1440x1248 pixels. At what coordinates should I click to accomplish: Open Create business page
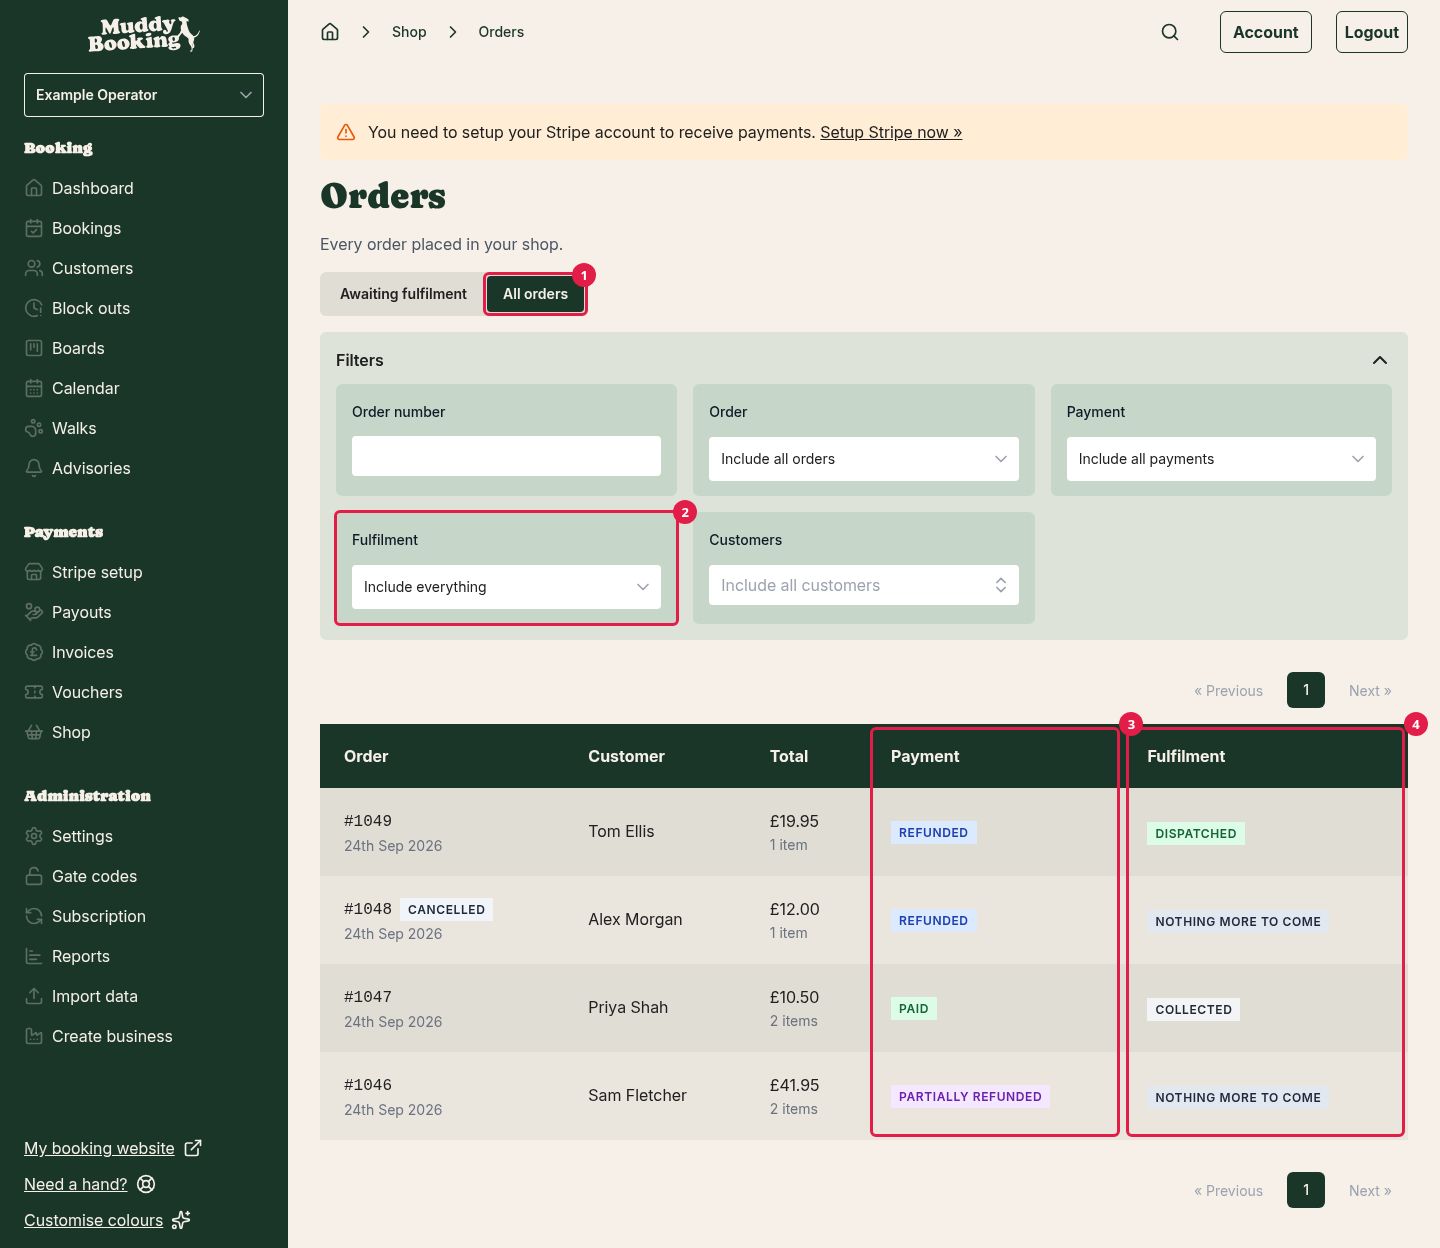[112, 1036]
